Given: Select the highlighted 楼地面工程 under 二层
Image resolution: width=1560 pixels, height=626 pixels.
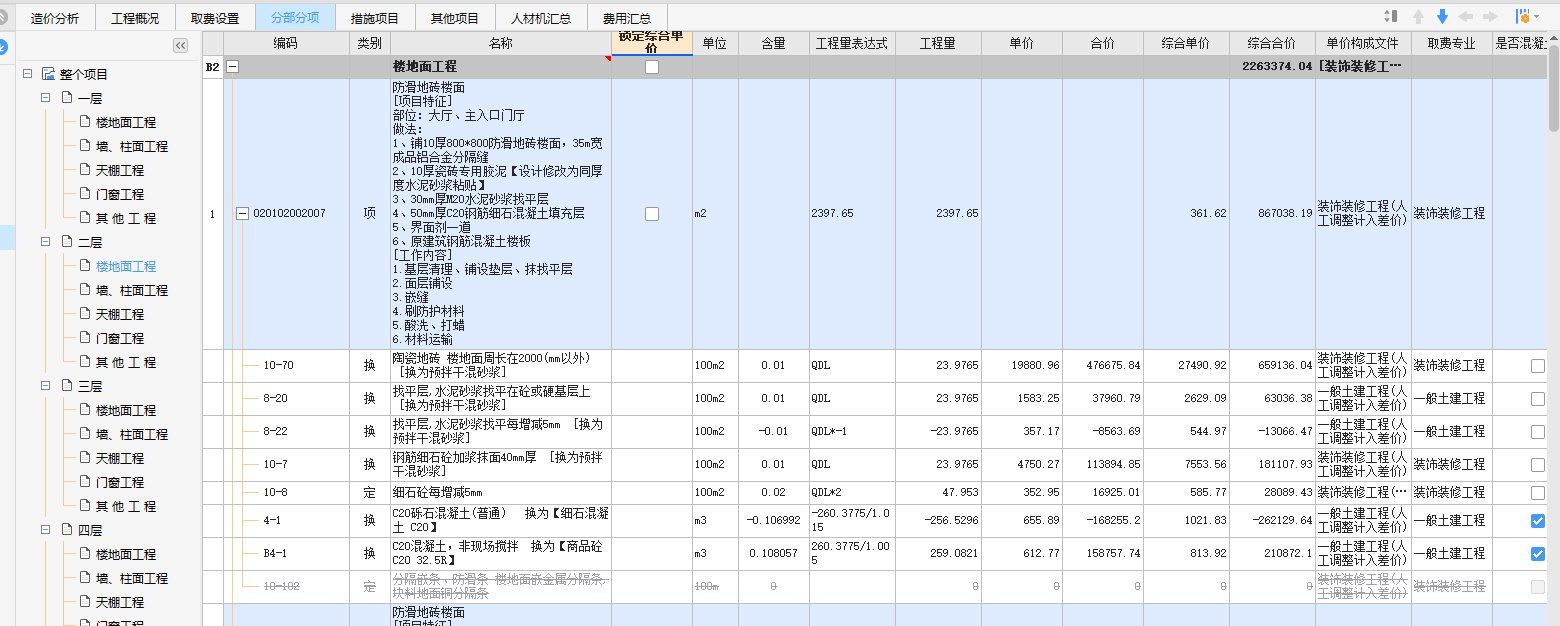Looking at the screenshot, I should point(126,266).
